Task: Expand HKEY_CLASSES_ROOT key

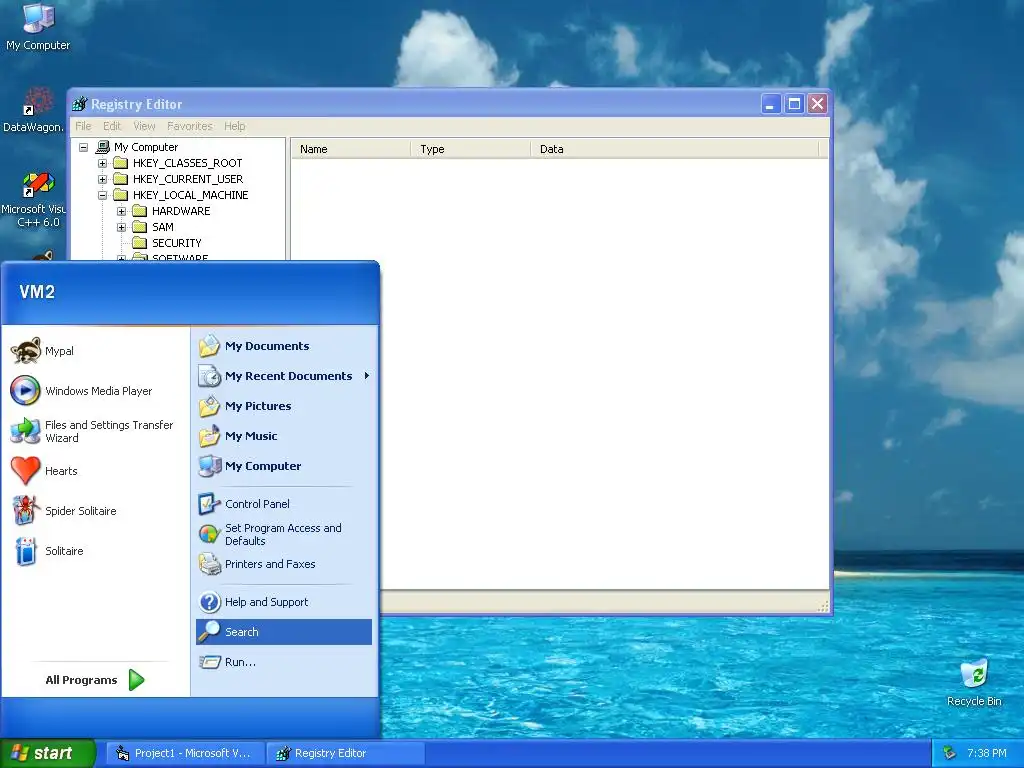Action: (103, 163)
